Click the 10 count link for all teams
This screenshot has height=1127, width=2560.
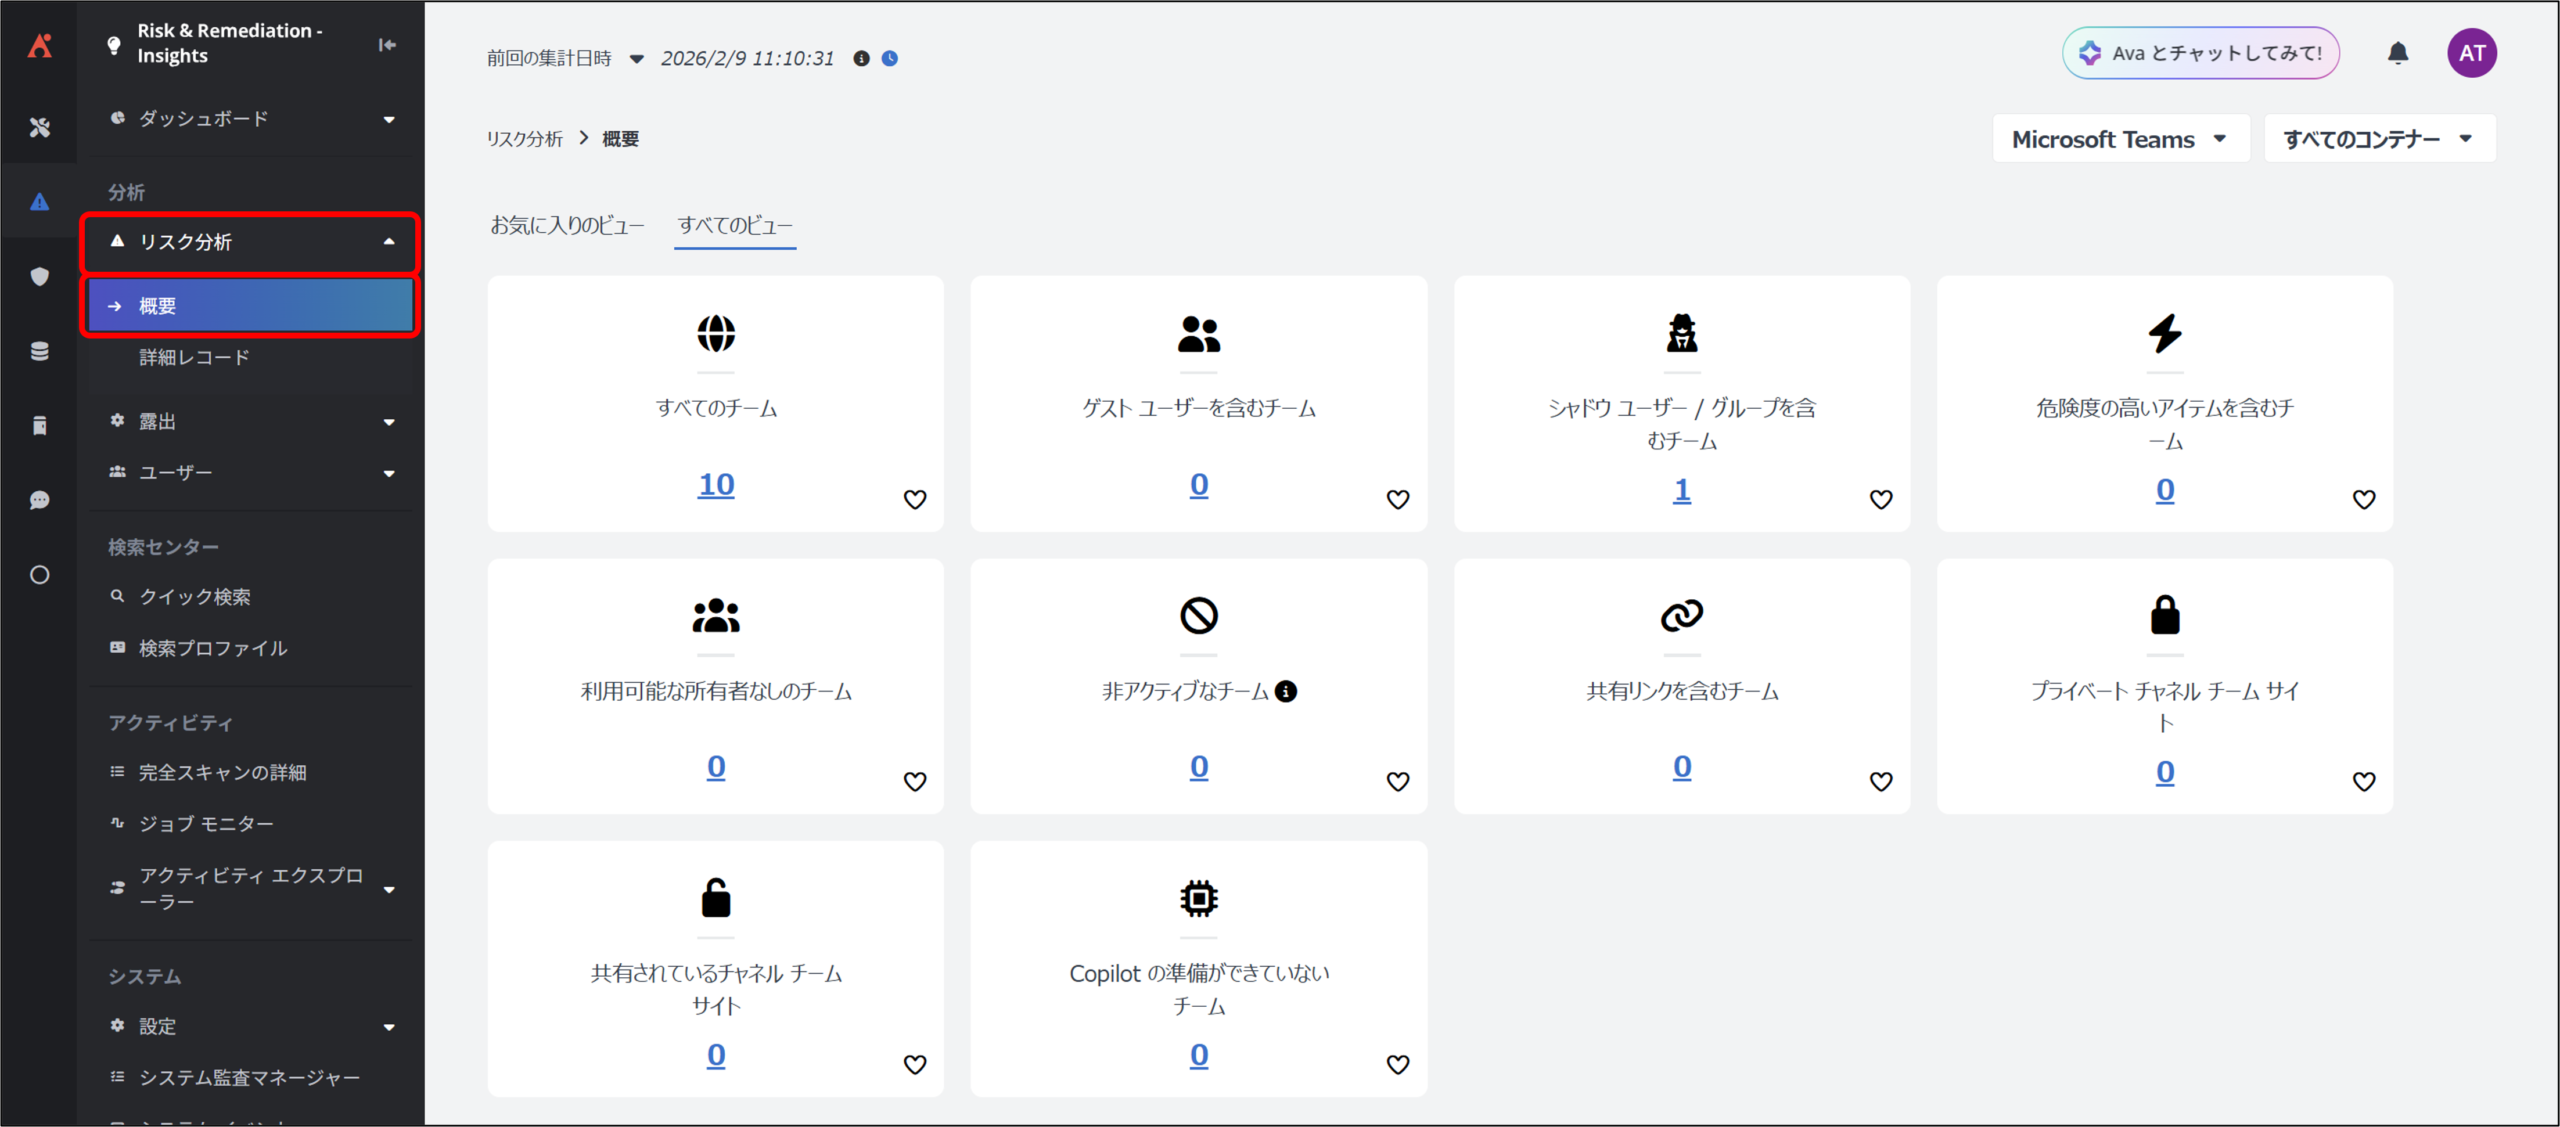[716, 485]
